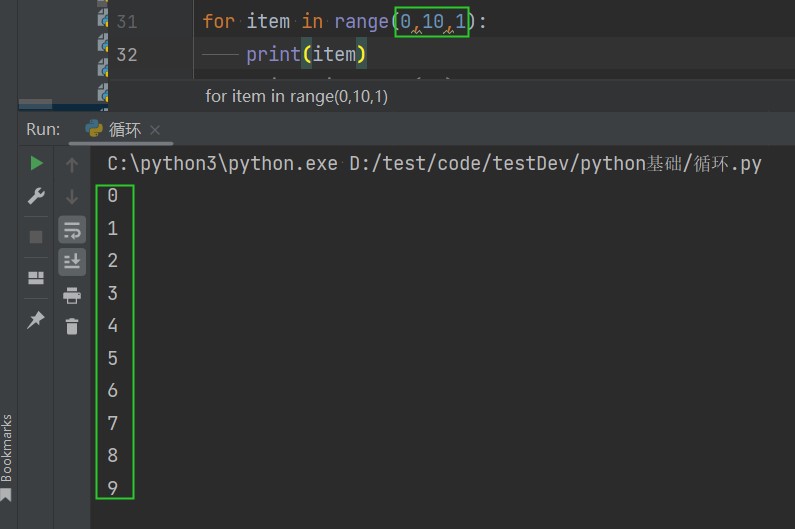Click the down arrow in Run toolbar
The height and width of the screenshot is (529, 795).
point(72,197)
